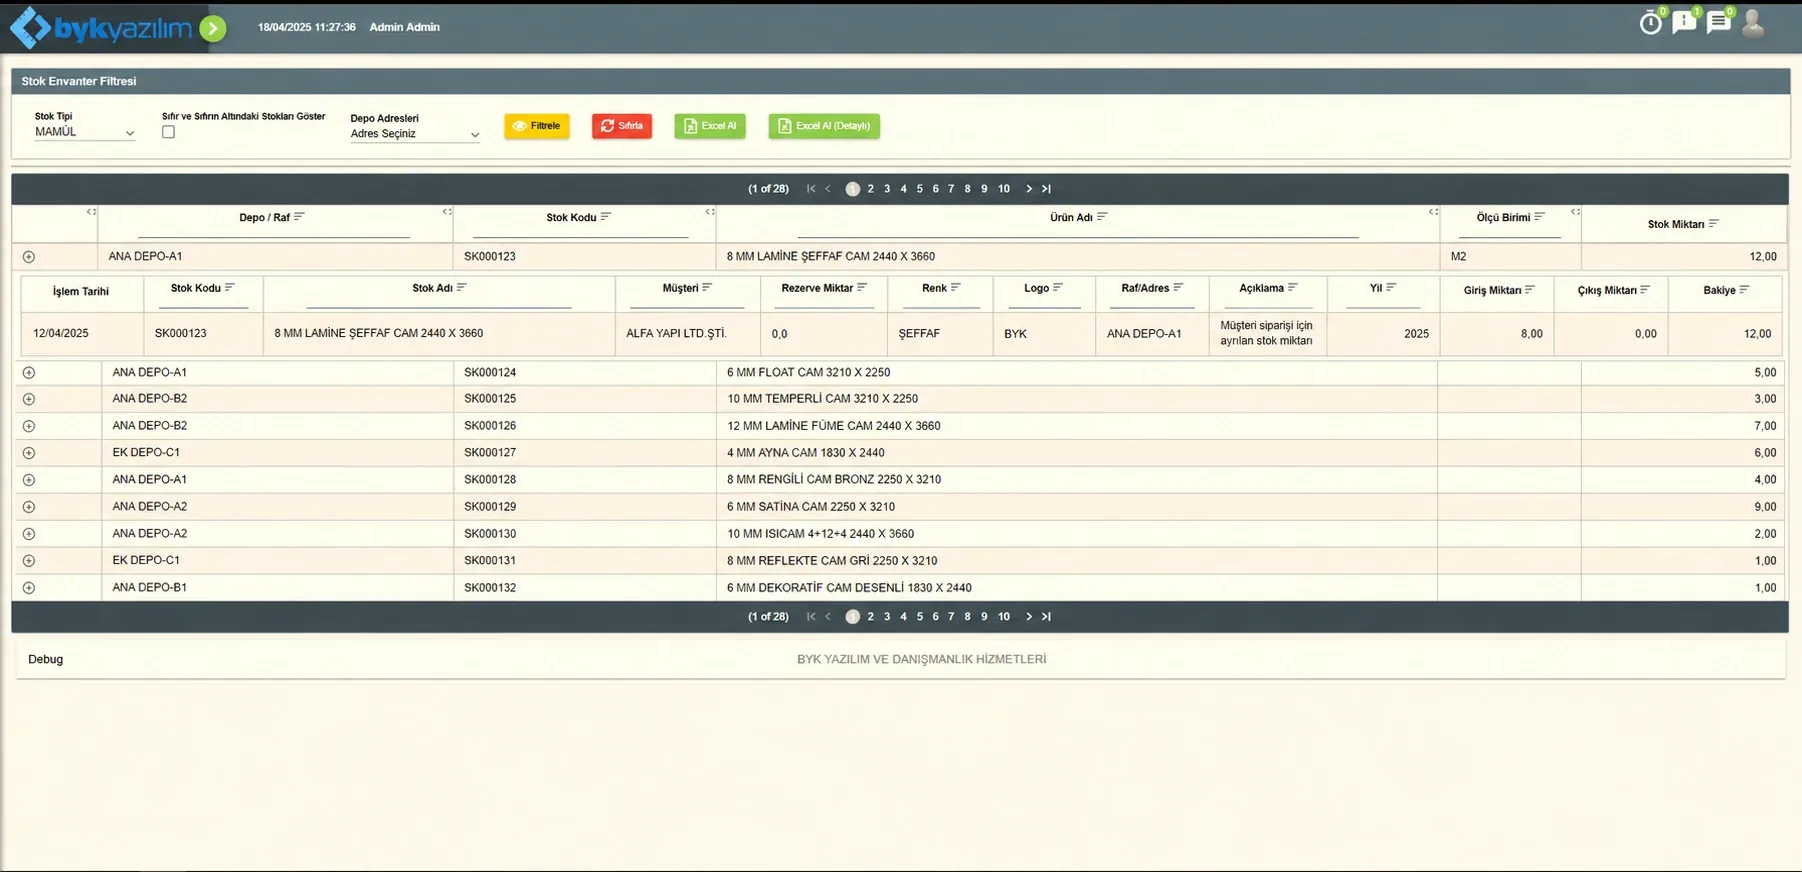Open the chat messages icon in the header
This screenshot has width=1802, height=872.
pyautogui.click(x=1719, y=22)
